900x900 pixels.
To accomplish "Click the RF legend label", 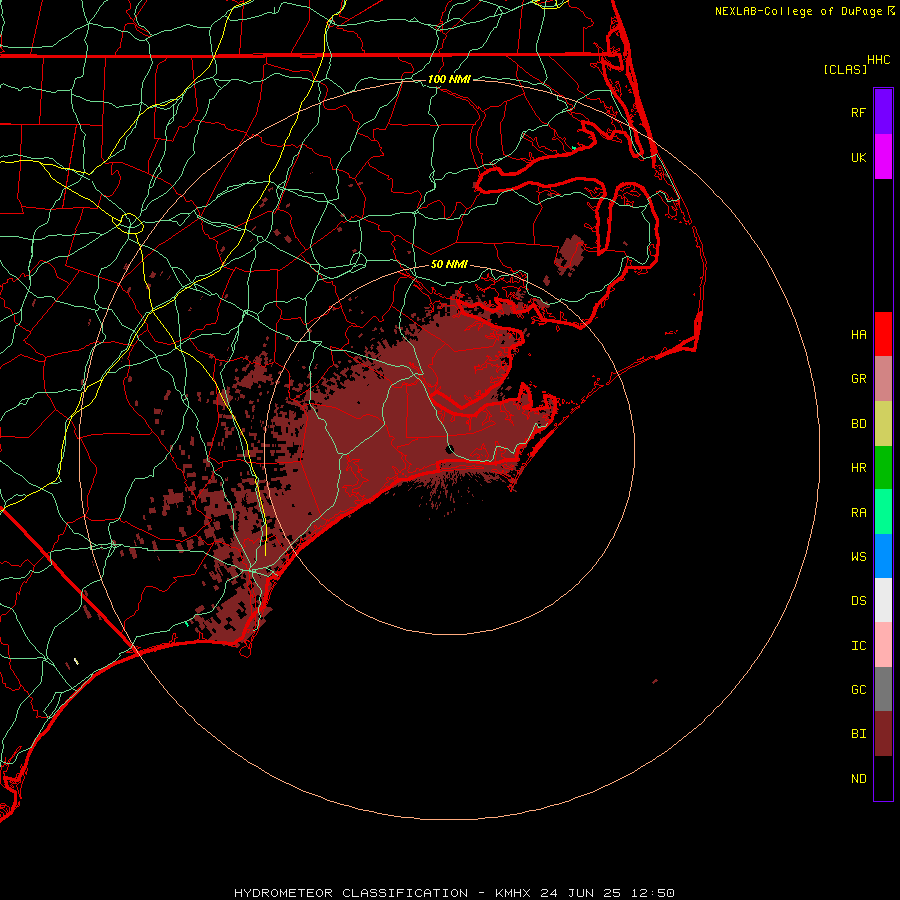I will click(x=858, y=112).
